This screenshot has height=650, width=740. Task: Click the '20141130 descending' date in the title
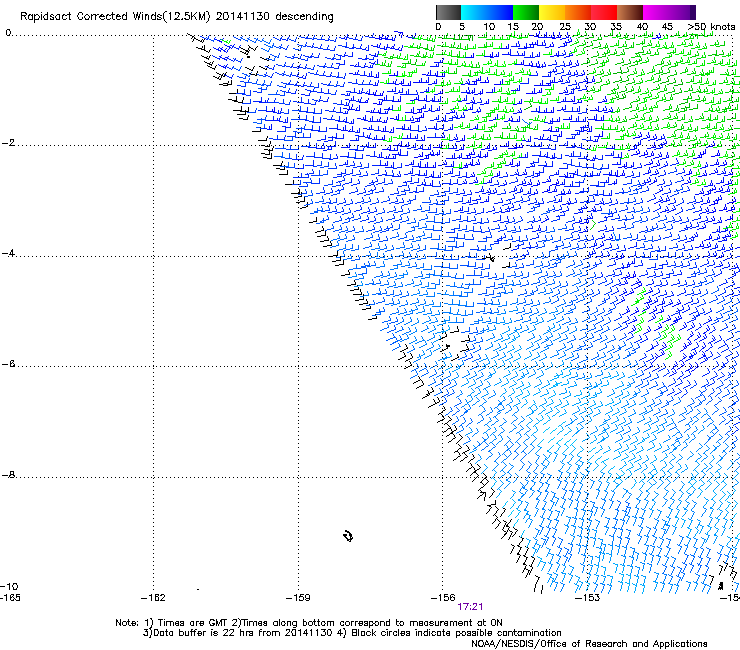[x=275, y=17]
